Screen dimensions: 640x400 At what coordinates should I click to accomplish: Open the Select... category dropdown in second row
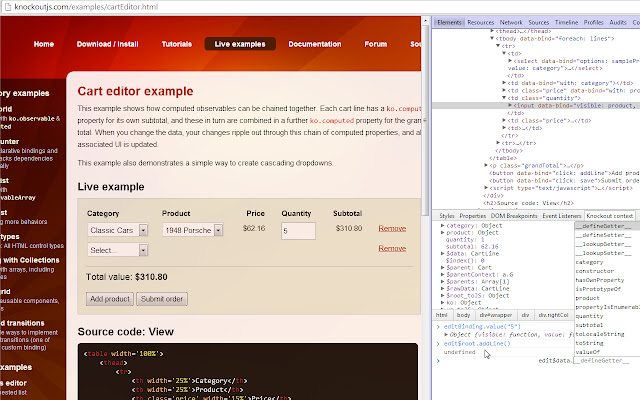click(x=117, y=250)
